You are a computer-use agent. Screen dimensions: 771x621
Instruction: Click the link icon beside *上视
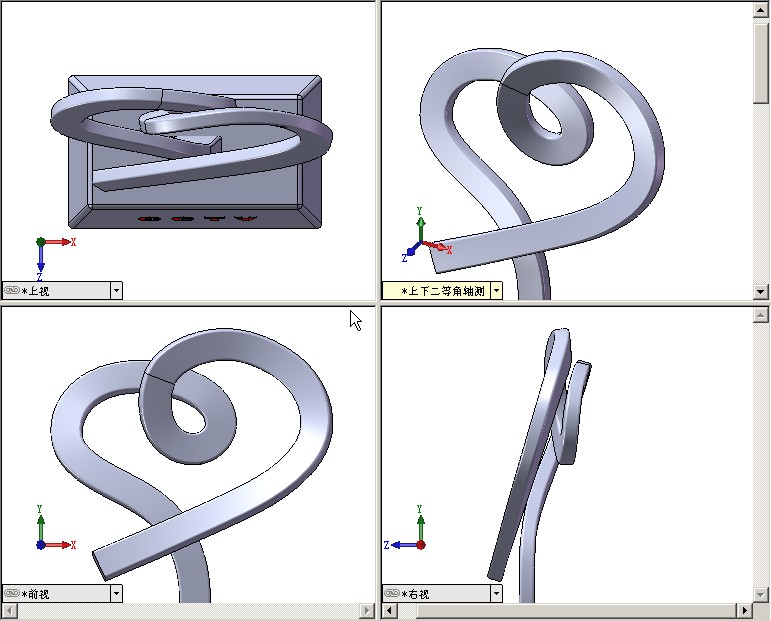point(12,291)
